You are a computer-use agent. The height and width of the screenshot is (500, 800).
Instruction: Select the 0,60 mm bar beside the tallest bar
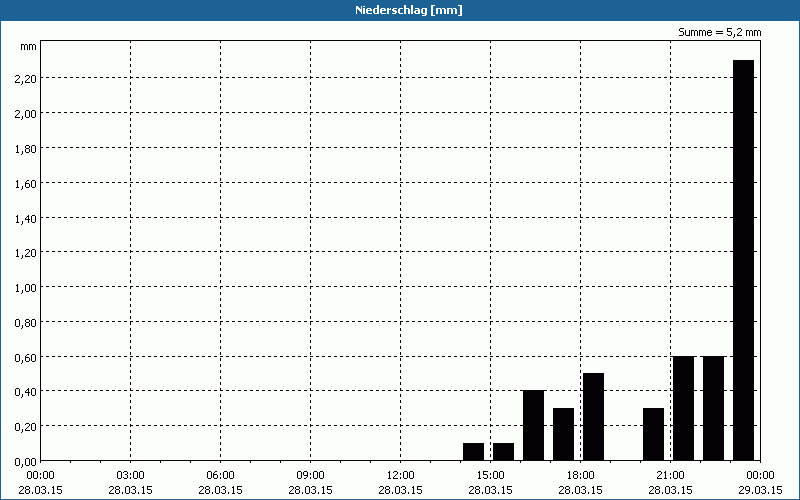click(x=713, y=408)
